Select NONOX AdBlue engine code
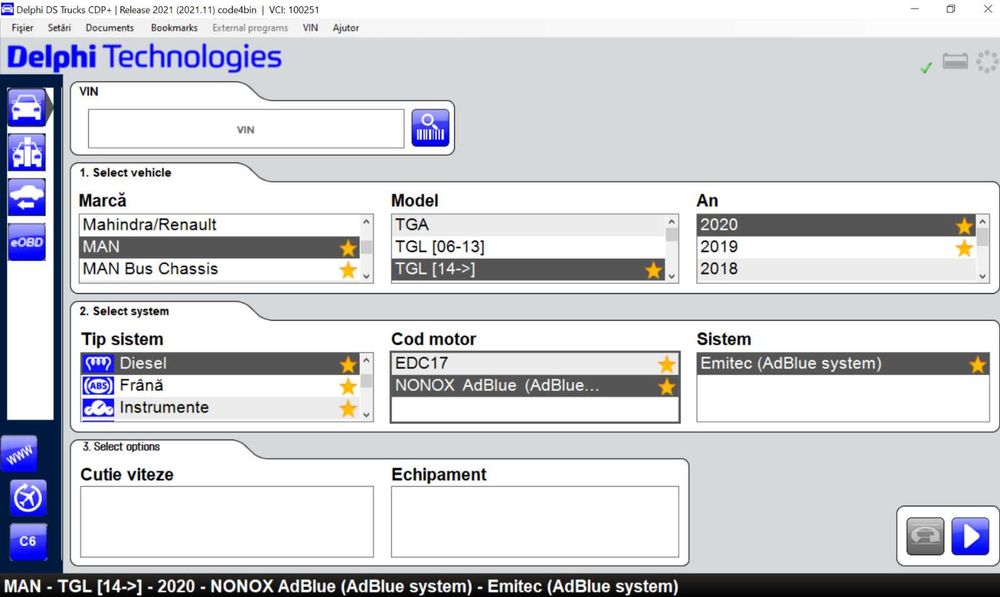 [535, 386]
